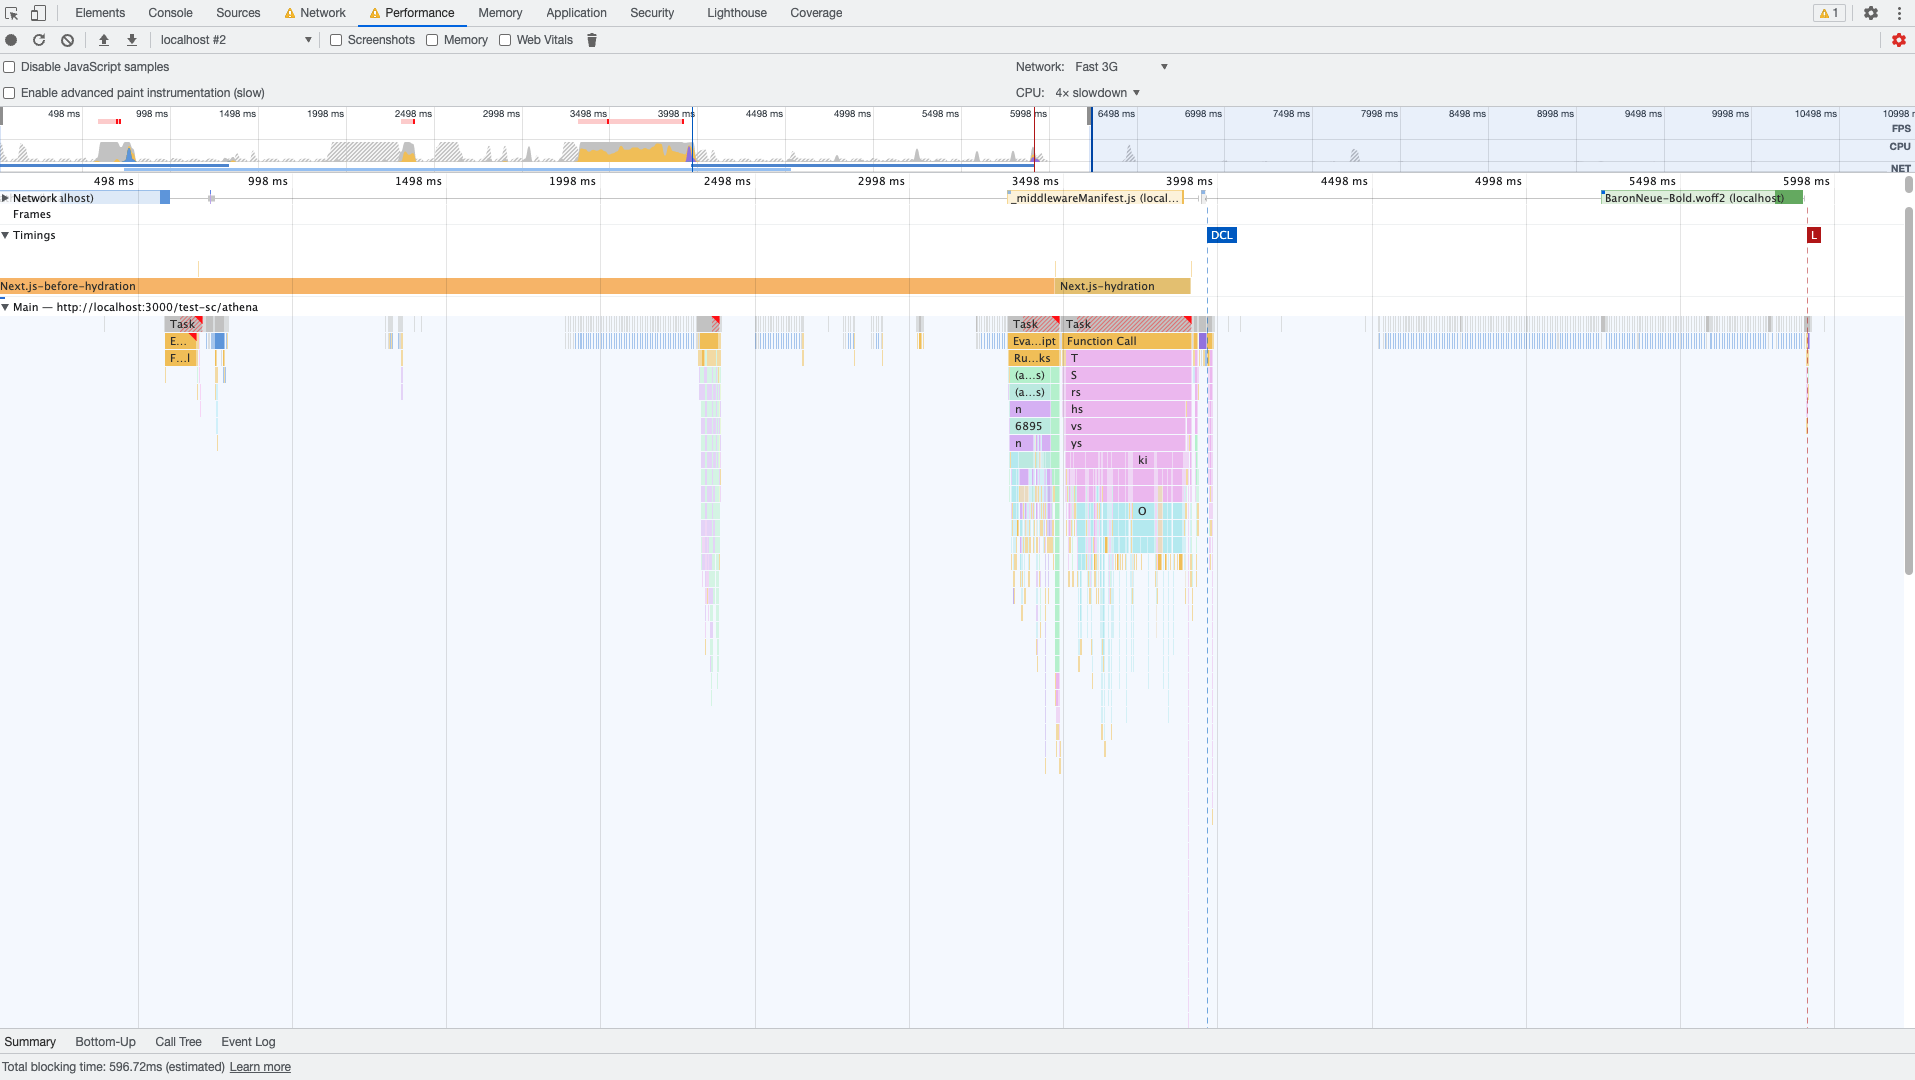
Task: Open the CPU 4x slowdown dropdown
Action: (x=1096, y=92)
